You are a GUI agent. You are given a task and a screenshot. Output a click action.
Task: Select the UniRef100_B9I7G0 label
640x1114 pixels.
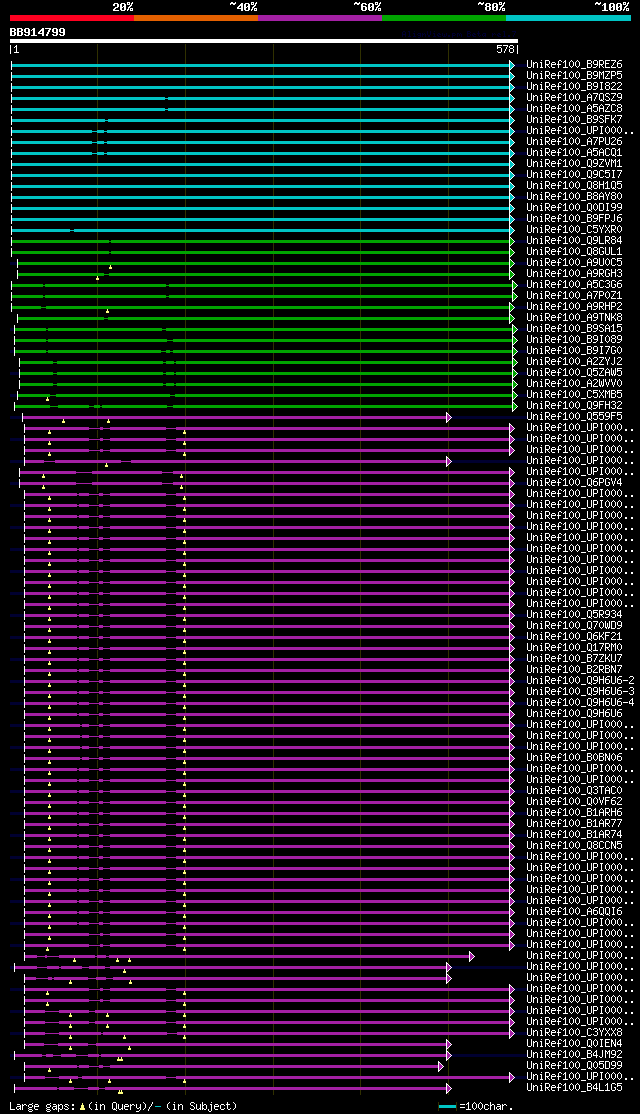(x=575, y=351)
